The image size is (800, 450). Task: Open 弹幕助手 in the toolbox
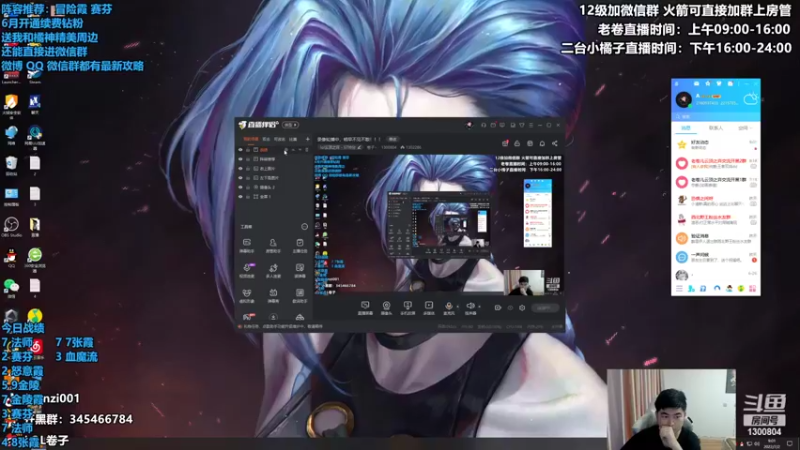[247, 245]
